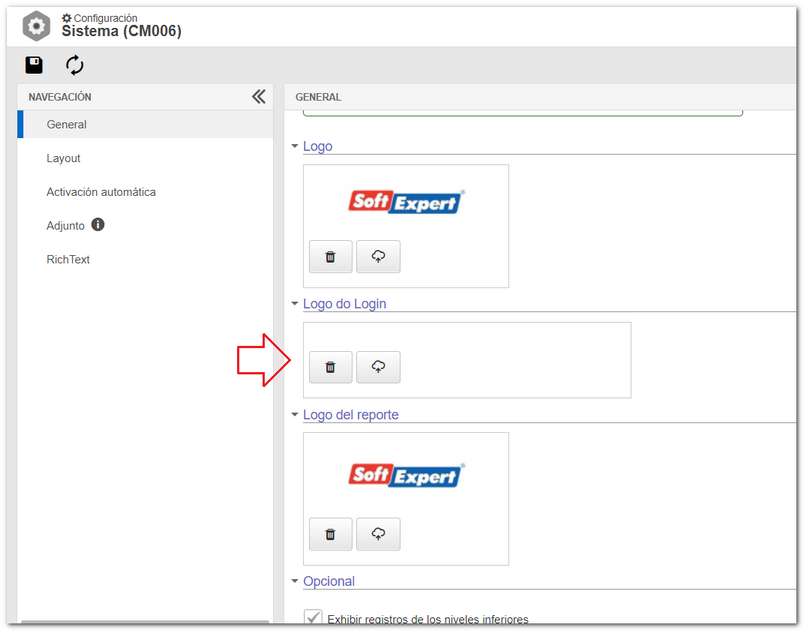Click the gear hexagon icon beside Sistema (CM006)
804x631 pixels.
[x=36, y=26]
